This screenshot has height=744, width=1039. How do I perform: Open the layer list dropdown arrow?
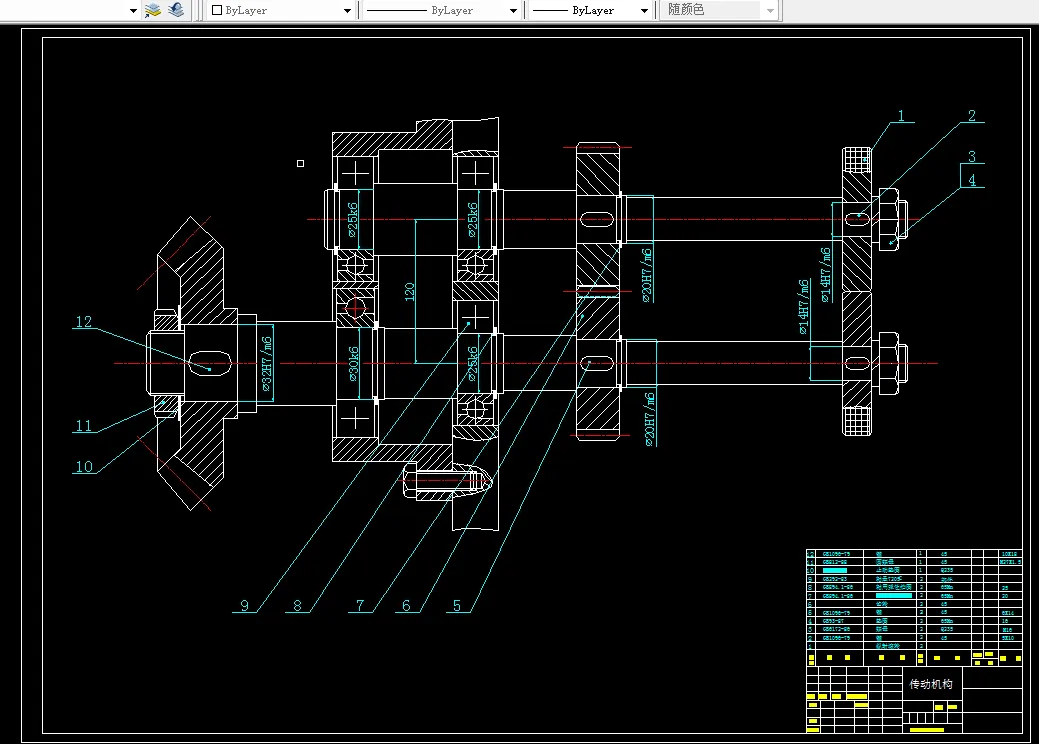[x=134, y=11]
